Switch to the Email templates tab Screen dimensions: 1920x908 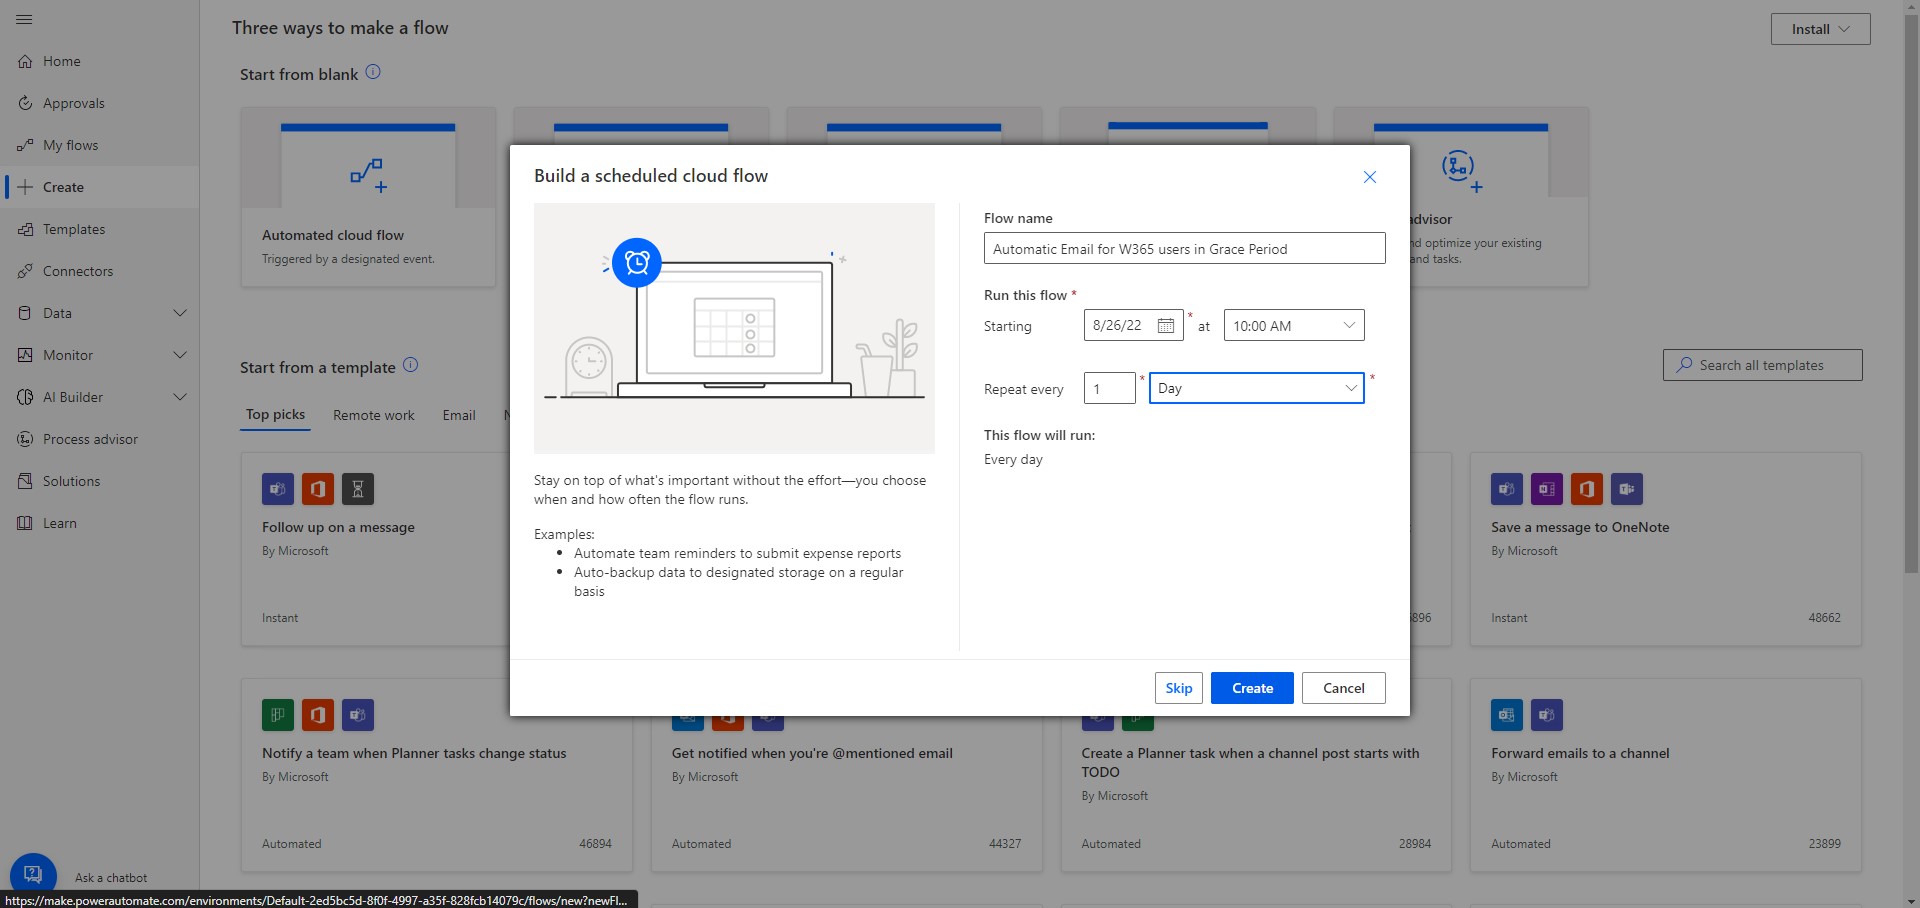click(458, 415)
